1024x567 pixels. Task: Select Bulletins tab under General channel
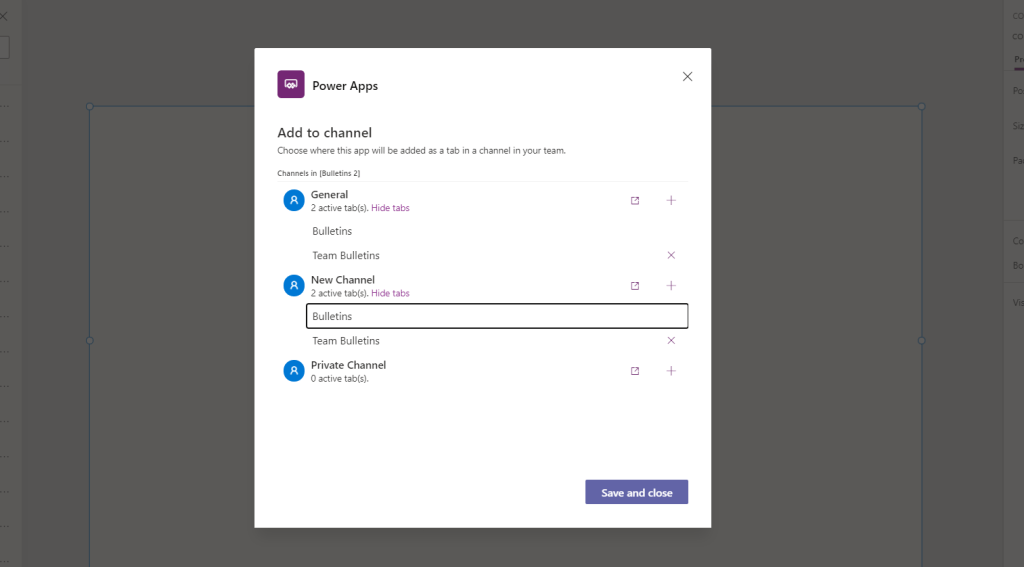click(332, 231)
